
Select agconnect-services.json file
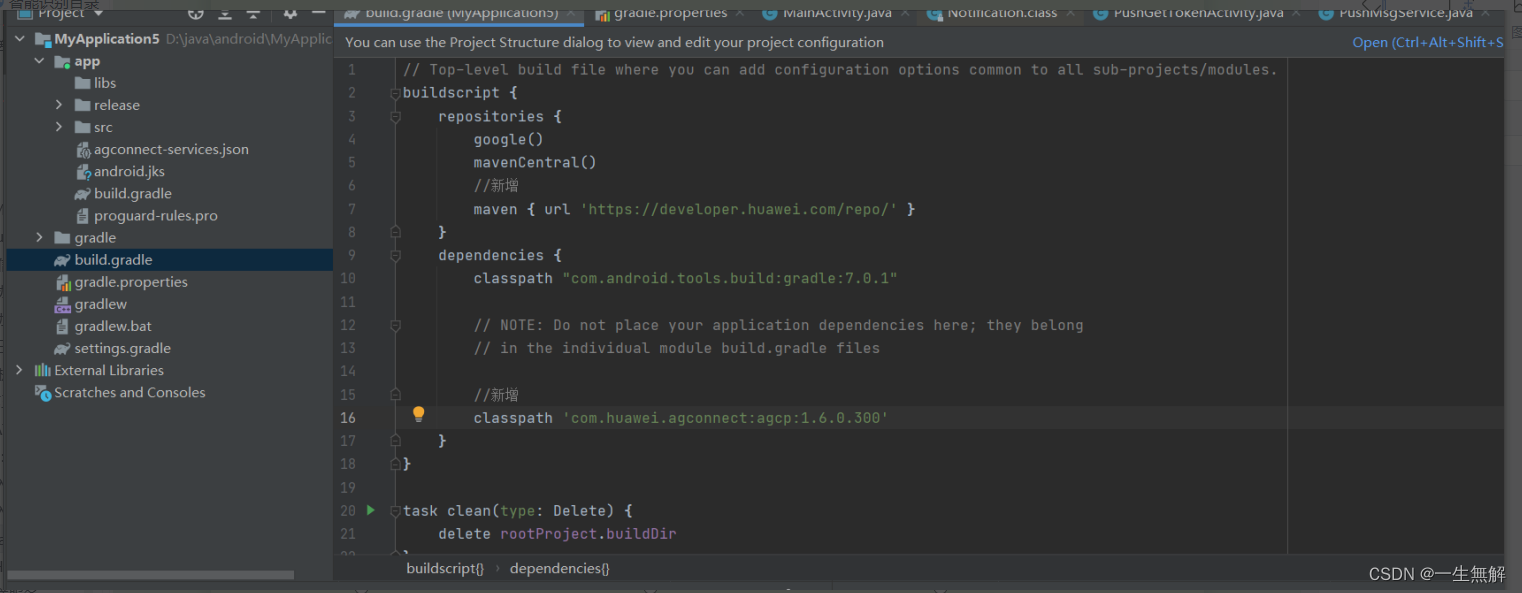(x=171, y=149)
